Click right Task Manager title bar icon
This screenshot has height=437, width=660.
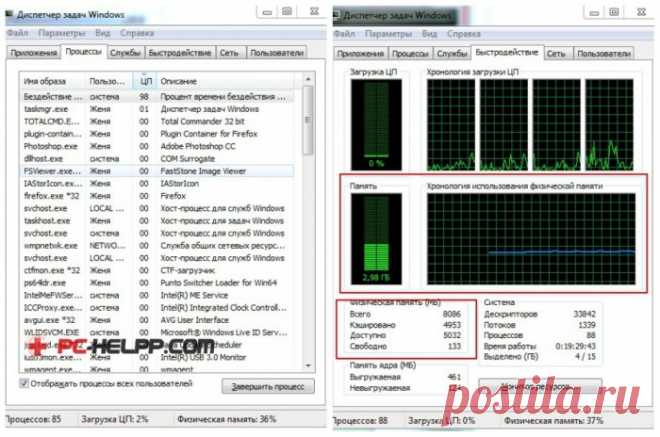pyautogui.click(x=337, y=15)
